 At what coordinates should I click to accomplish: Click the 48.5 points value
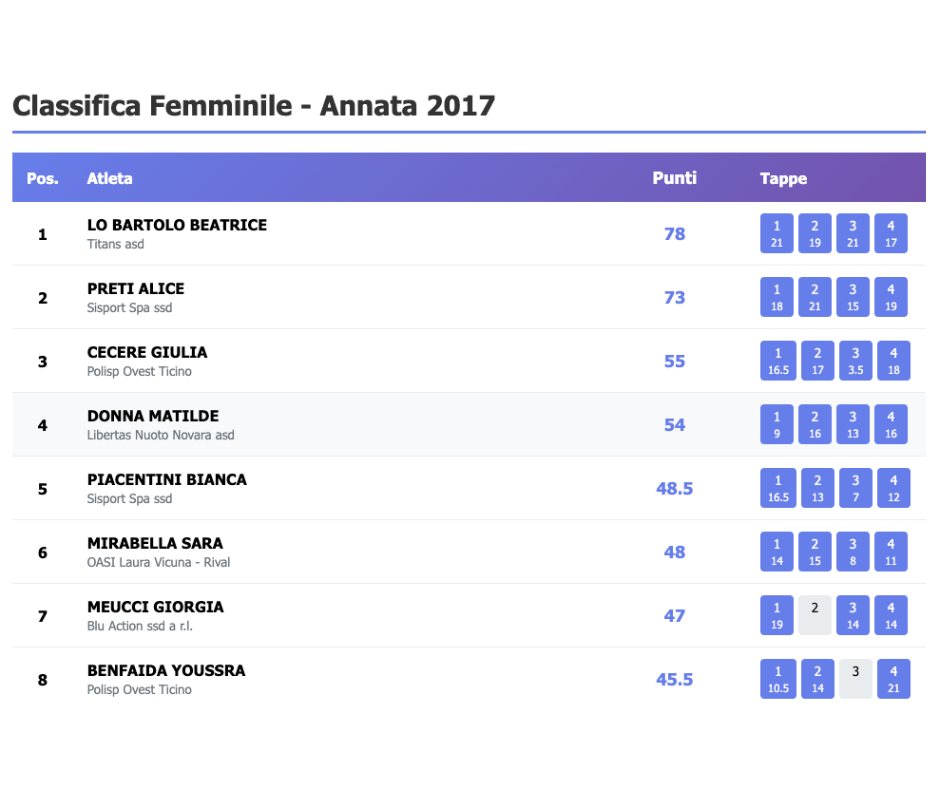[x=674, y=488]
